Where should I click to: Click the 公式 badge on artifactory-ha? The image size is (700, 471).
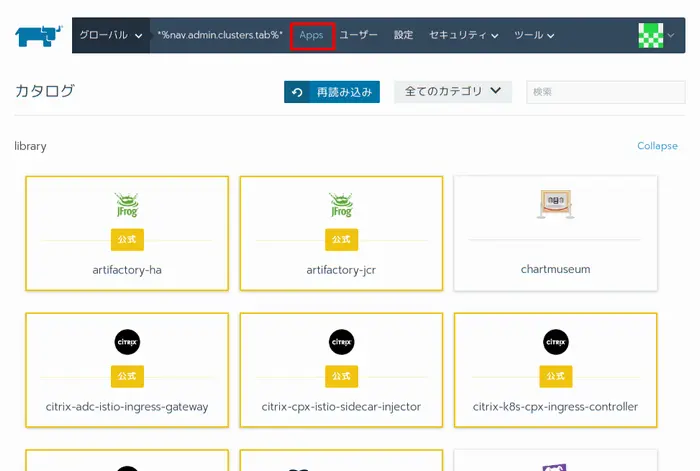(x=127, y=240)
